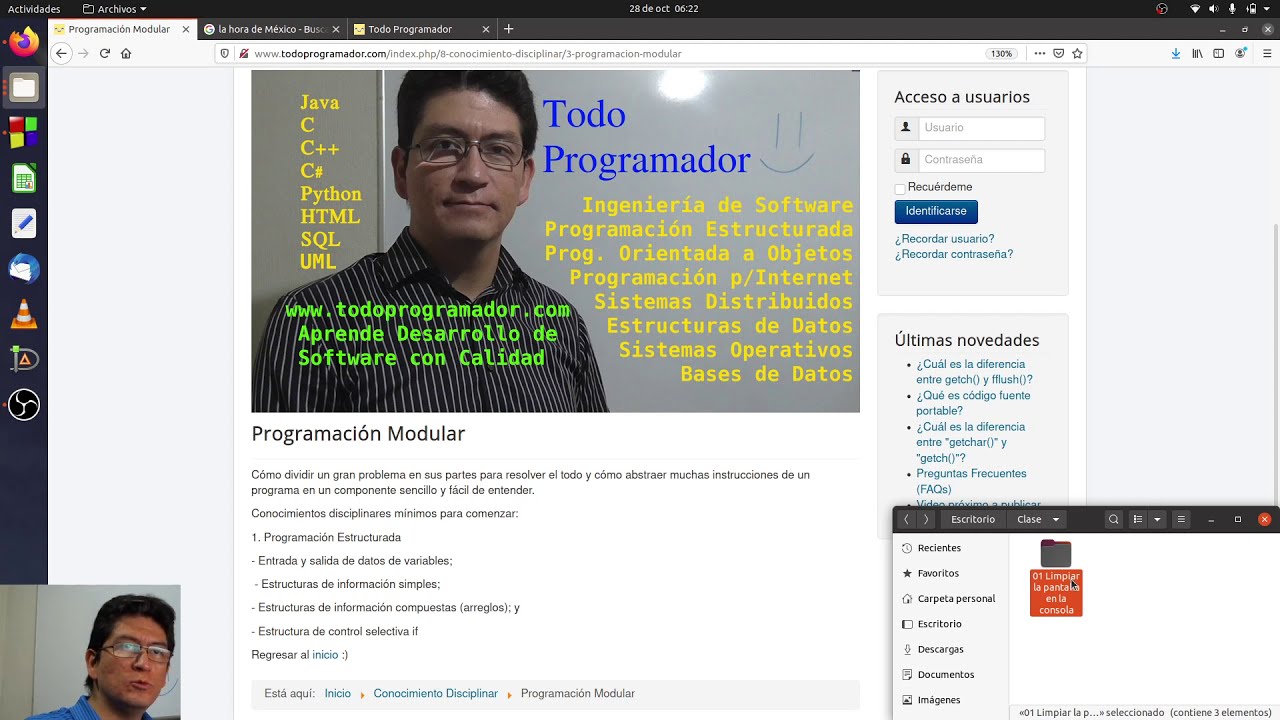Save page to Pocket
Viewport: 1280px width, 720px height.
tap(1059, 54)
